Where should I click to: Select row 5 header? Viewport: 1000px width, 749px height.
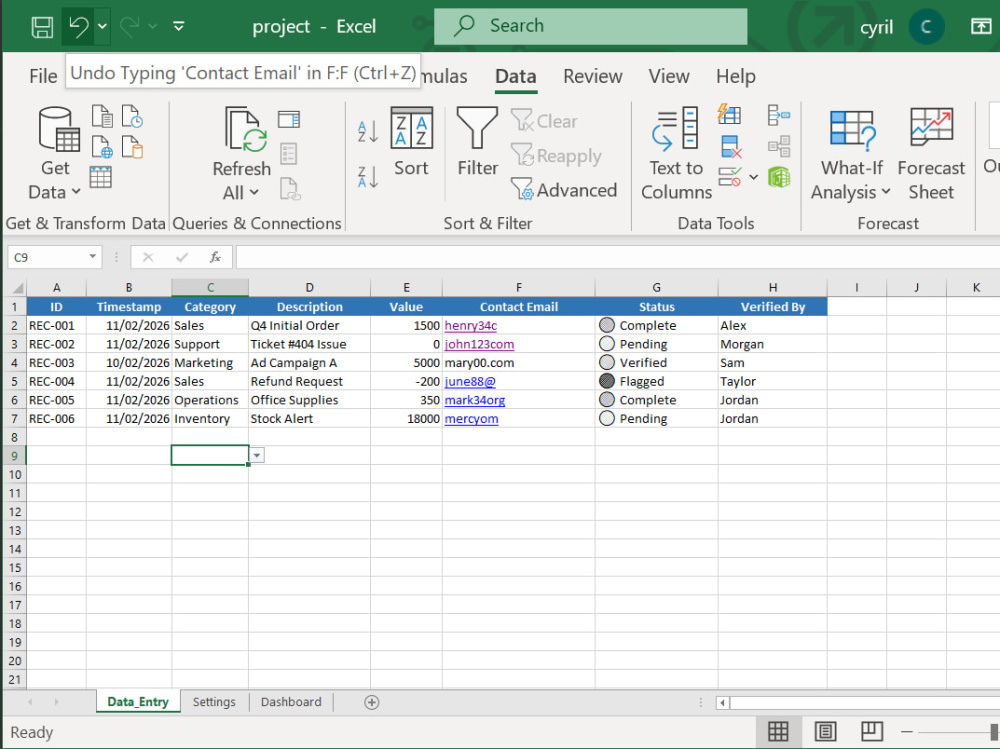click(15, 382)
